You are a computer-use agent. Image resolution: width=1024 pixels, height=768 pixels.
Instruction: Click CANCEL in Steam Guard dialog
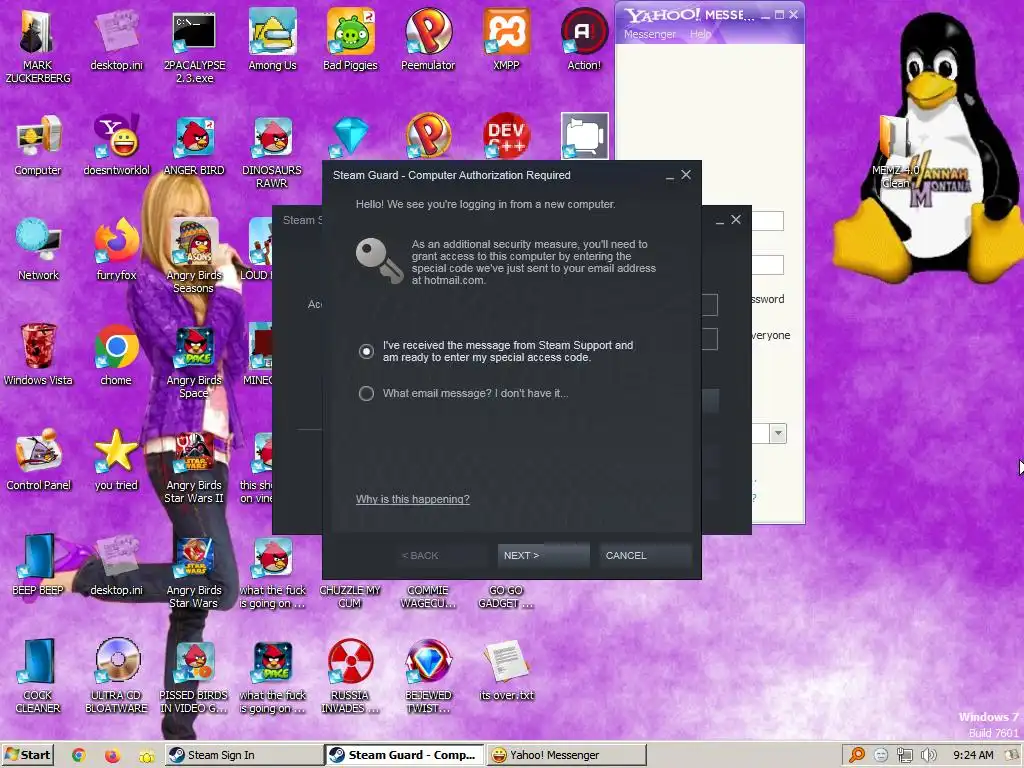(x=644, y=555)
